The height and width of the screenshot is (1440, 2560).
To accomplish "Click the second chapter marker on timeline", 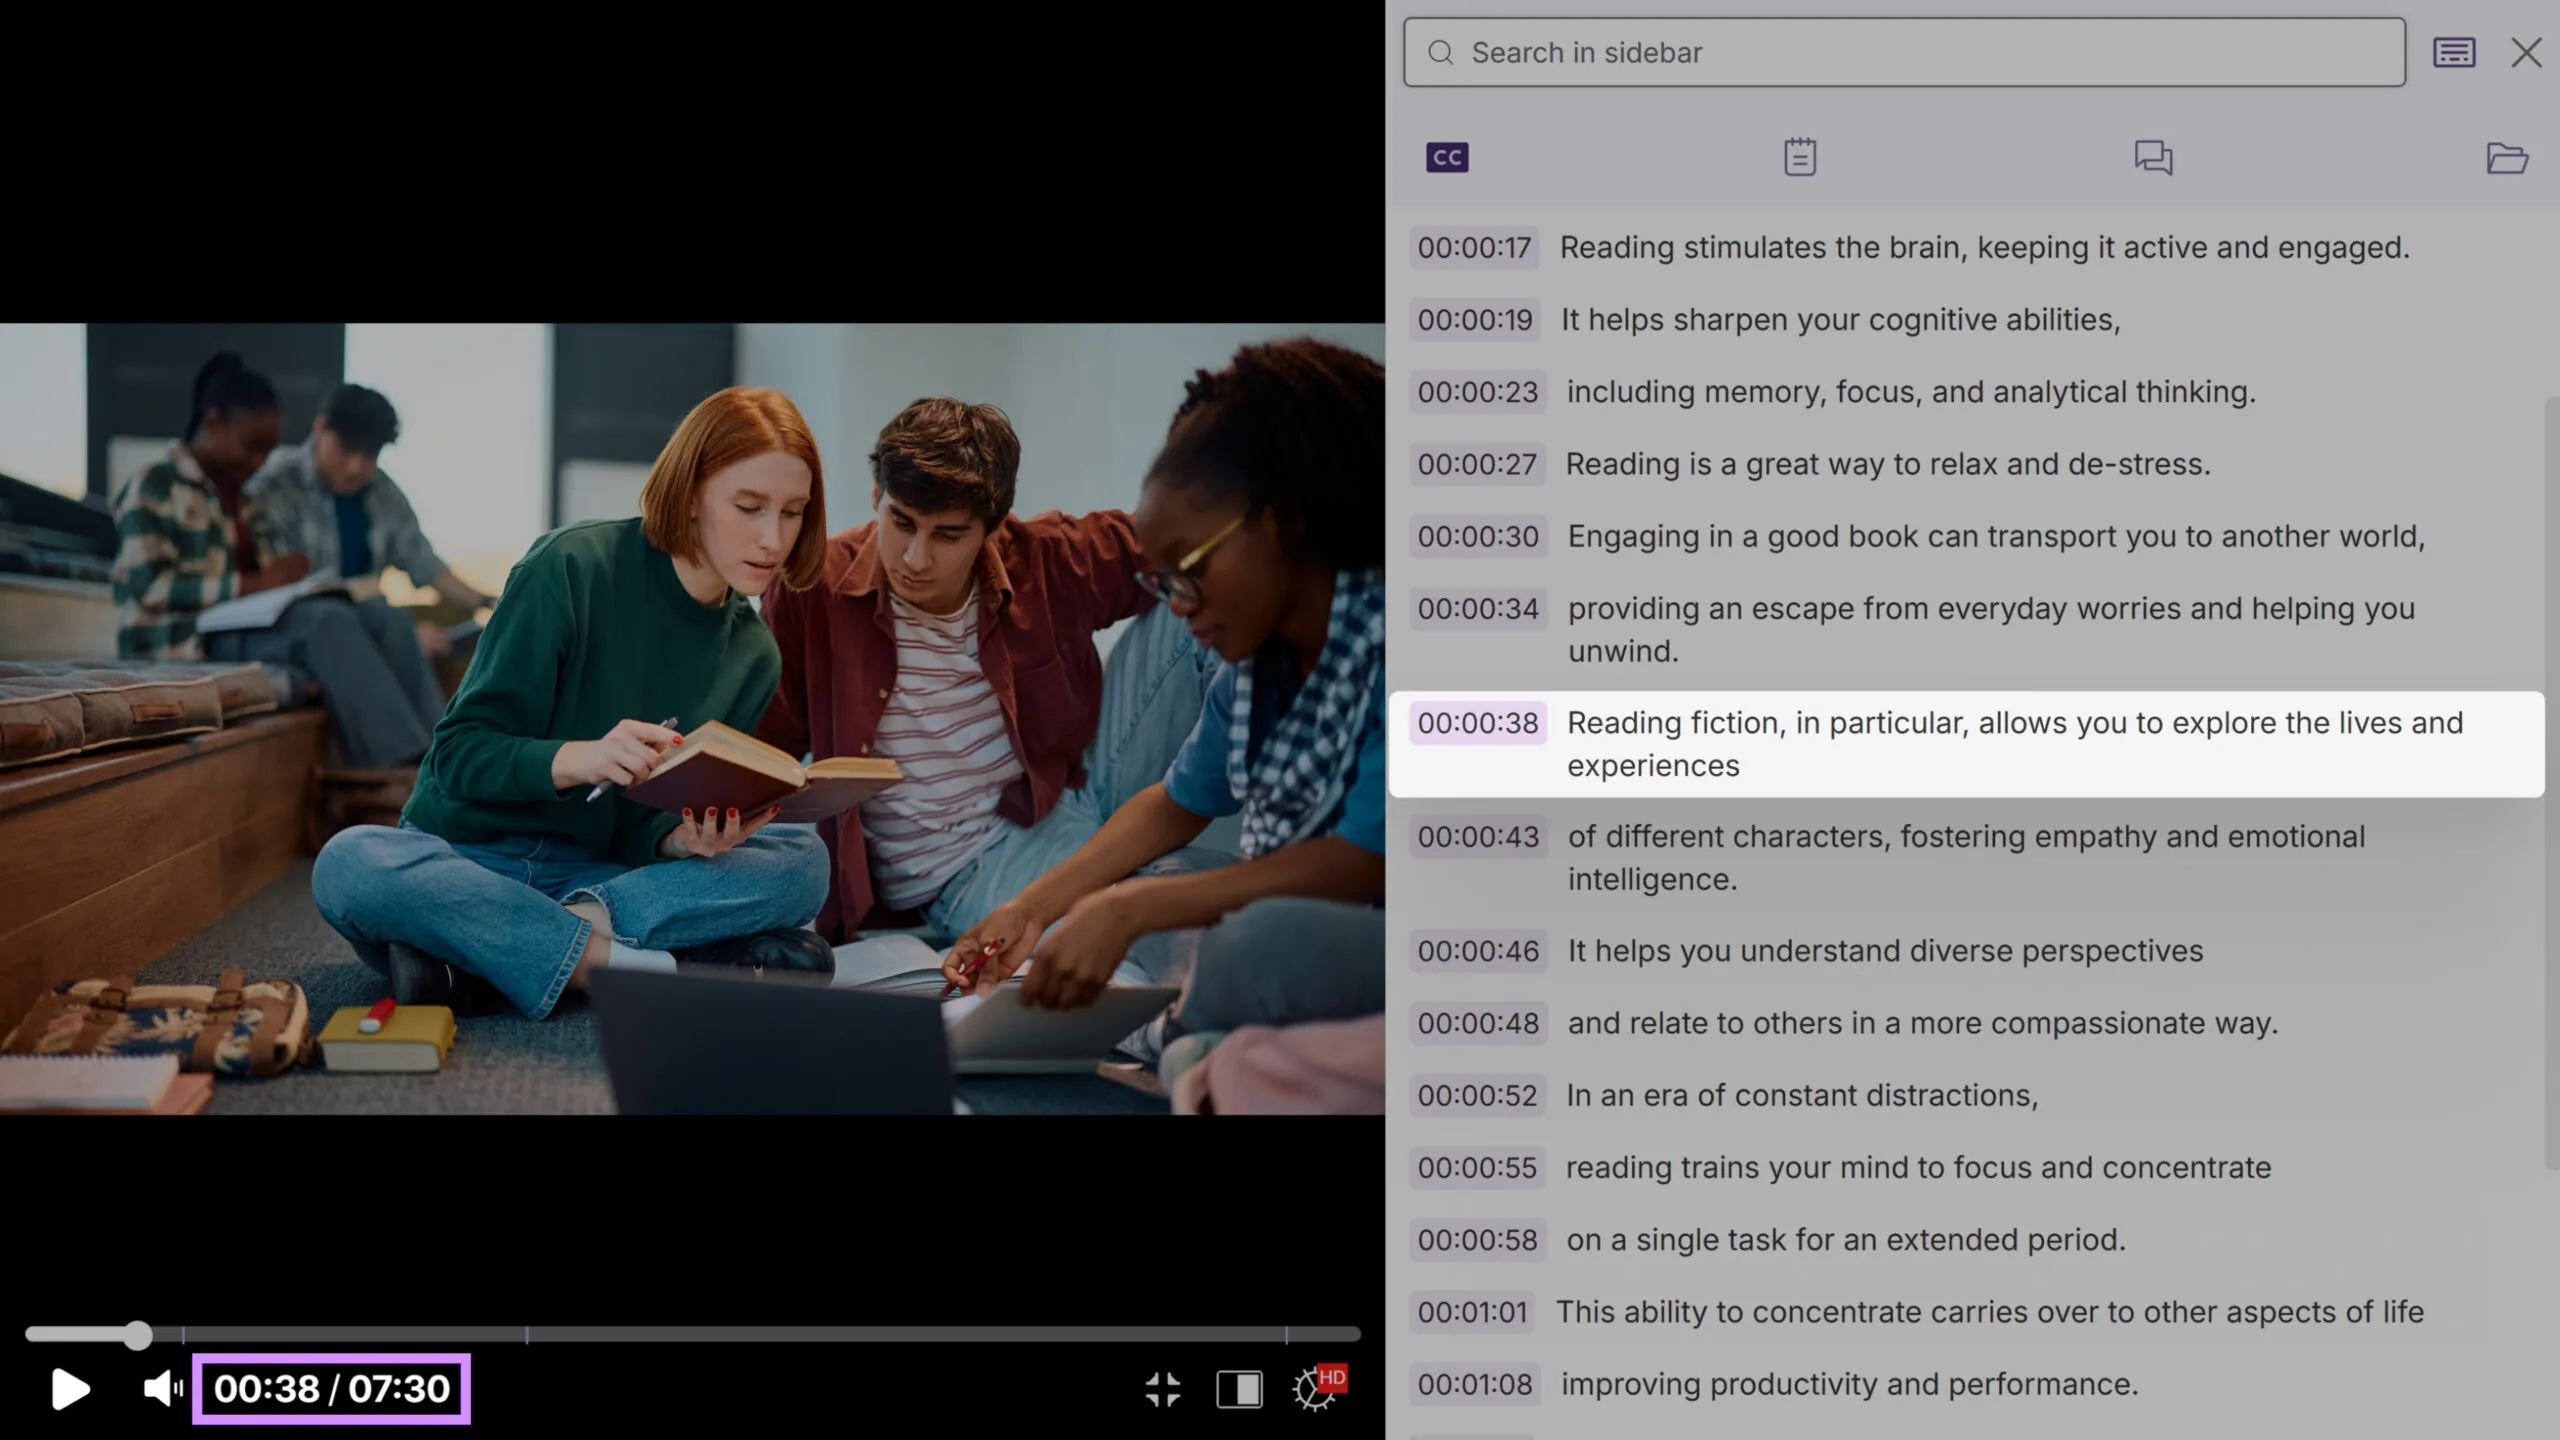I will click(x=527, y=1334).
